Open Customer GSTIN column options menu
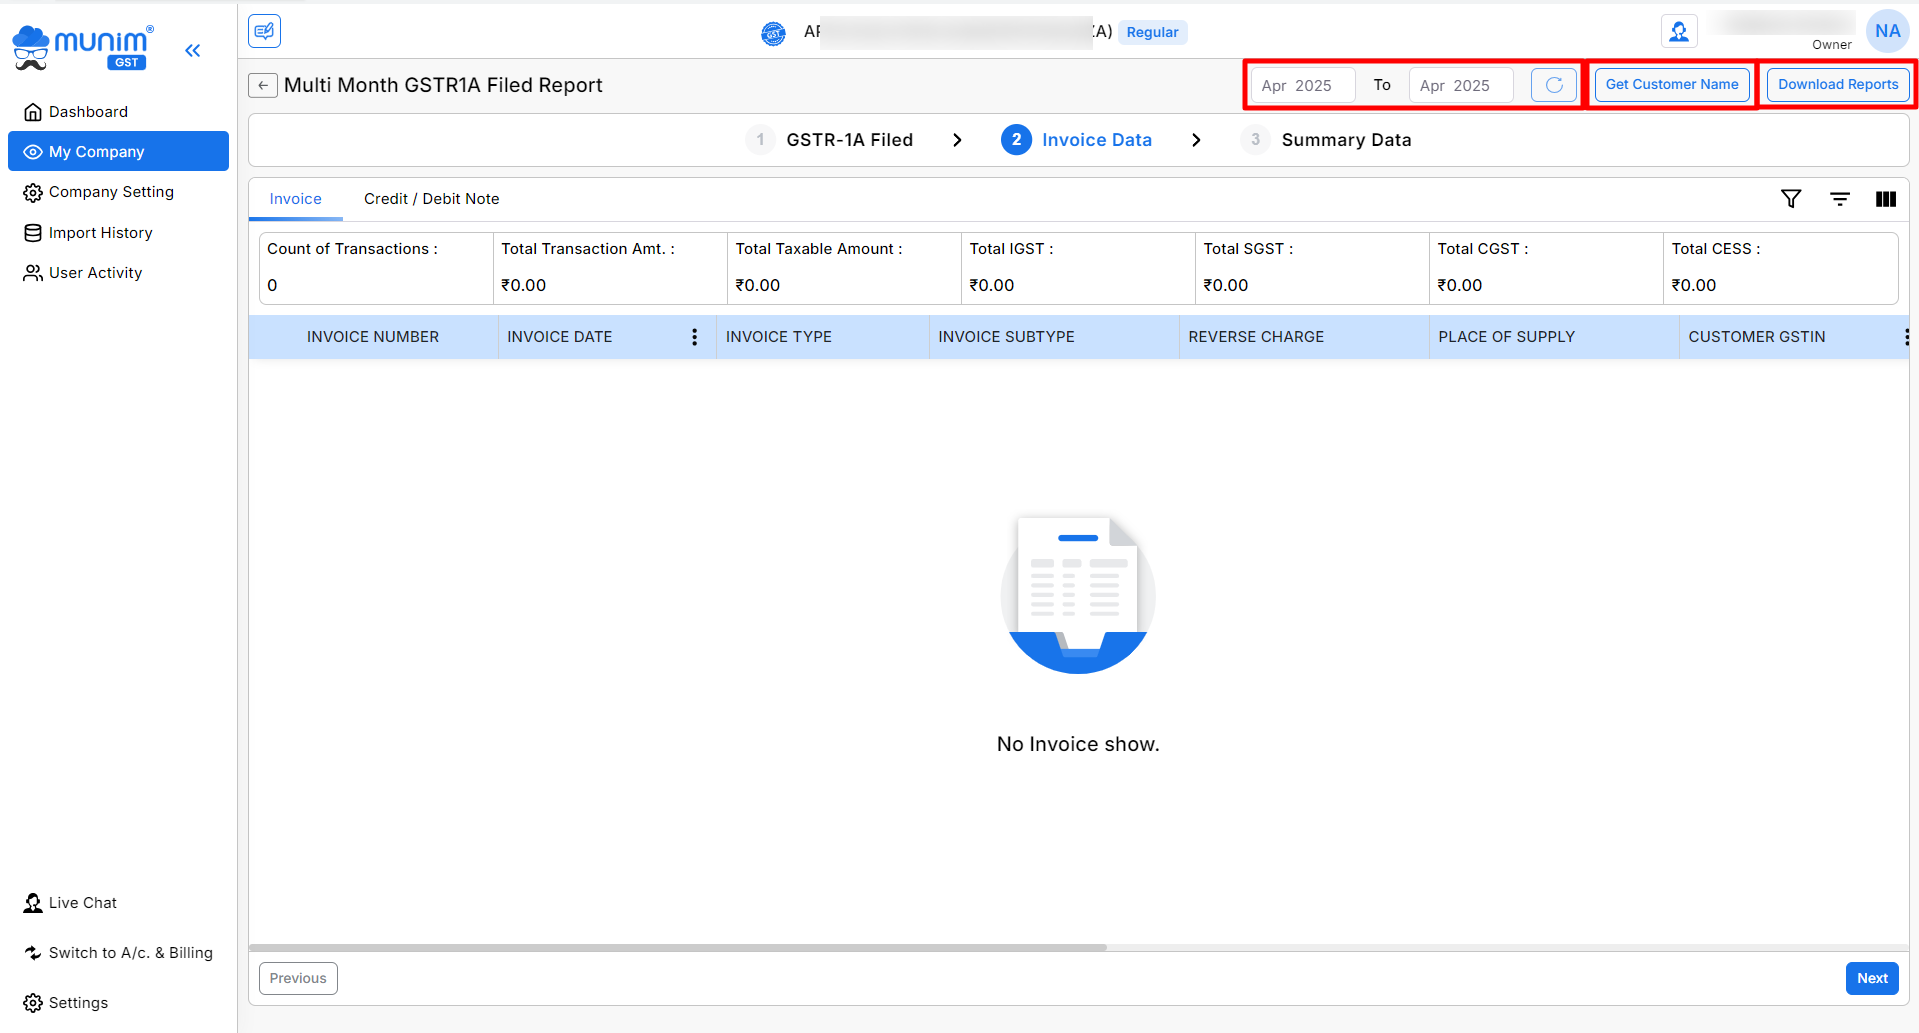Viewport: 1919px width, 1033px height. click(x=1905, y=337)
